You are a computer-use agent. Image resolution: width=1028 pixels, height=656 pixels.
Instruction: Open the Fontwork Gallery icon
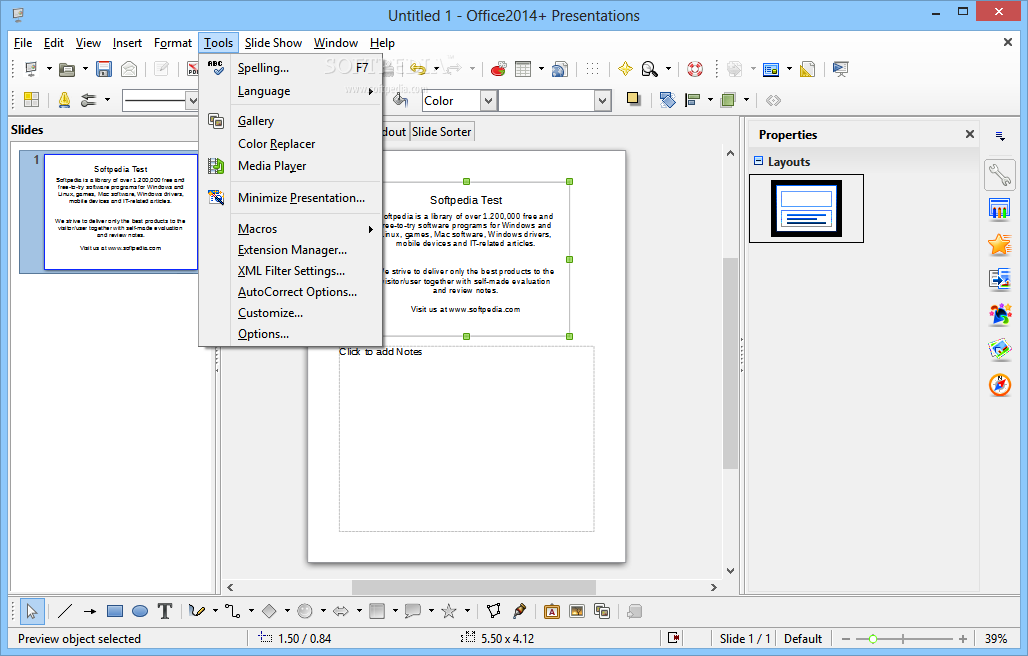pos(552,611)
